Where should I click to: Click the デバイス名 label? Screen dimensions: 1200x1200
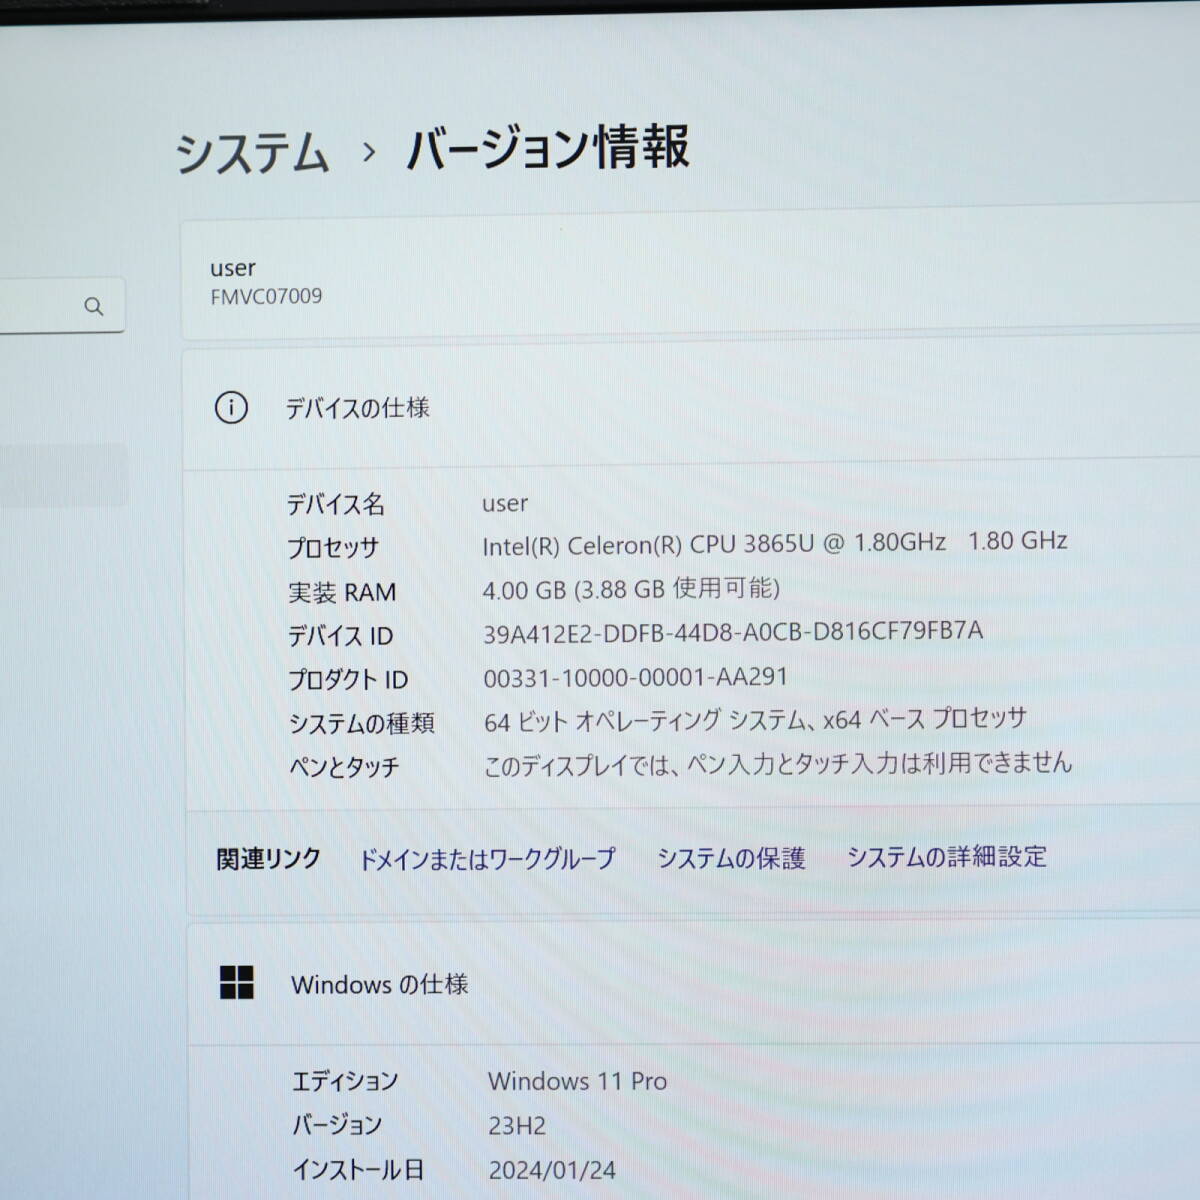[x=335, y=504]
